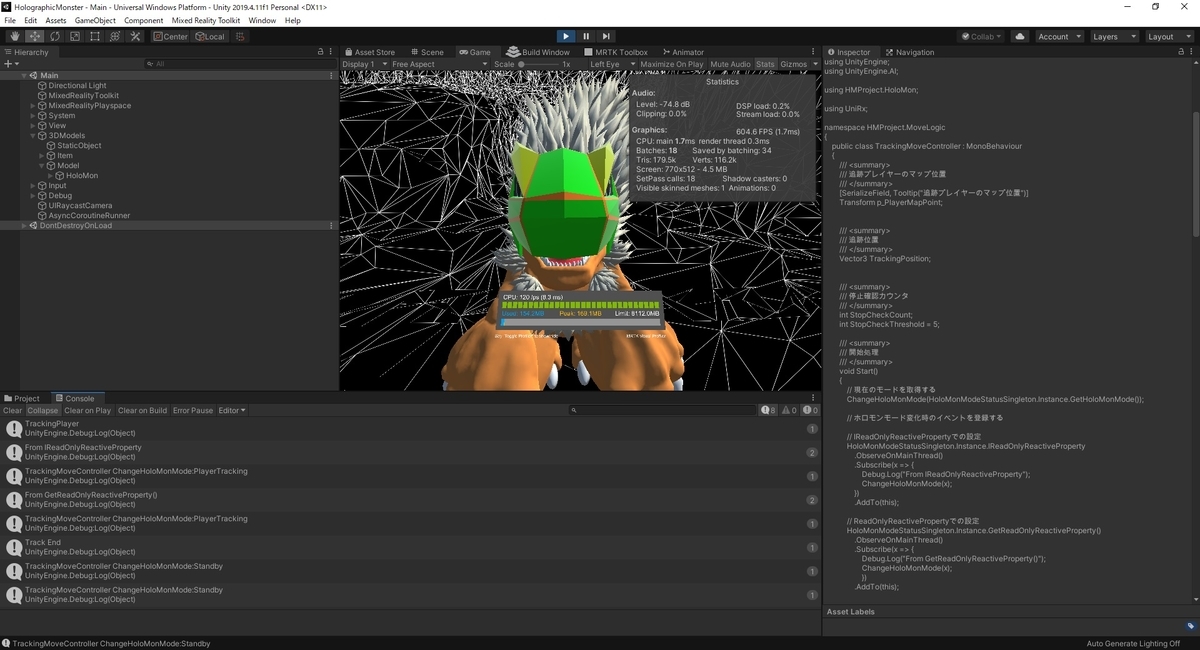Click the Track End log entry icon
Screen dimensions: 1200x650
point(14,547)
